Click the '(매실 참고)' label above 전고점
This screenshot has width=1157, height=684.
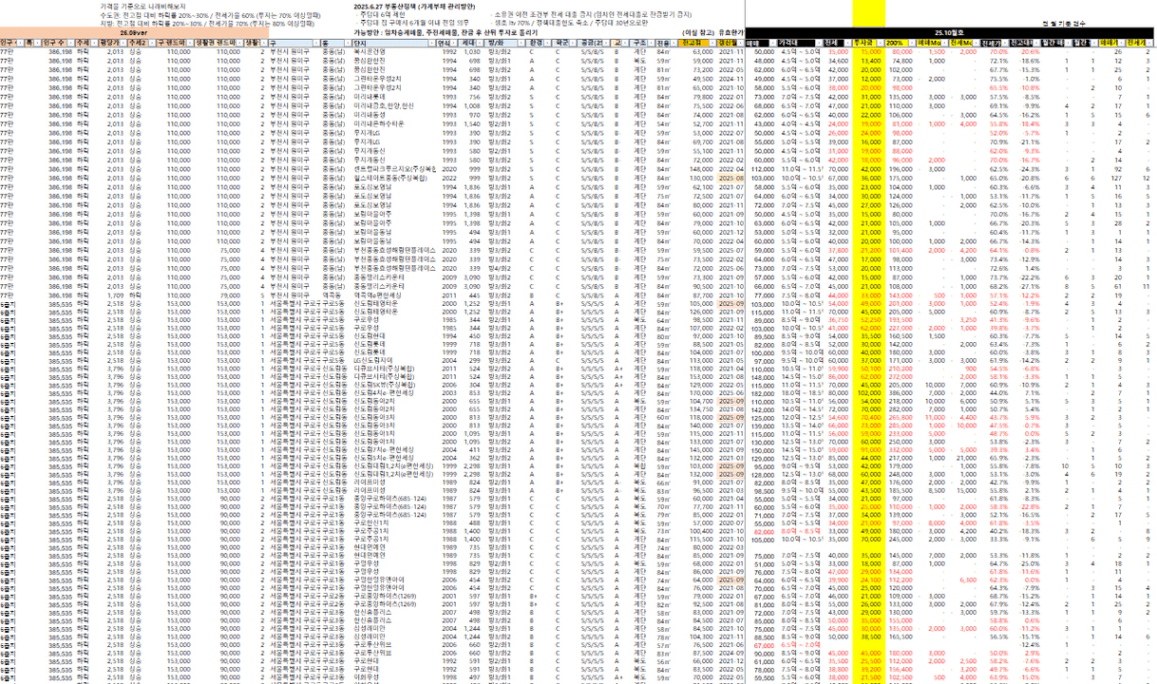[698, 33]
